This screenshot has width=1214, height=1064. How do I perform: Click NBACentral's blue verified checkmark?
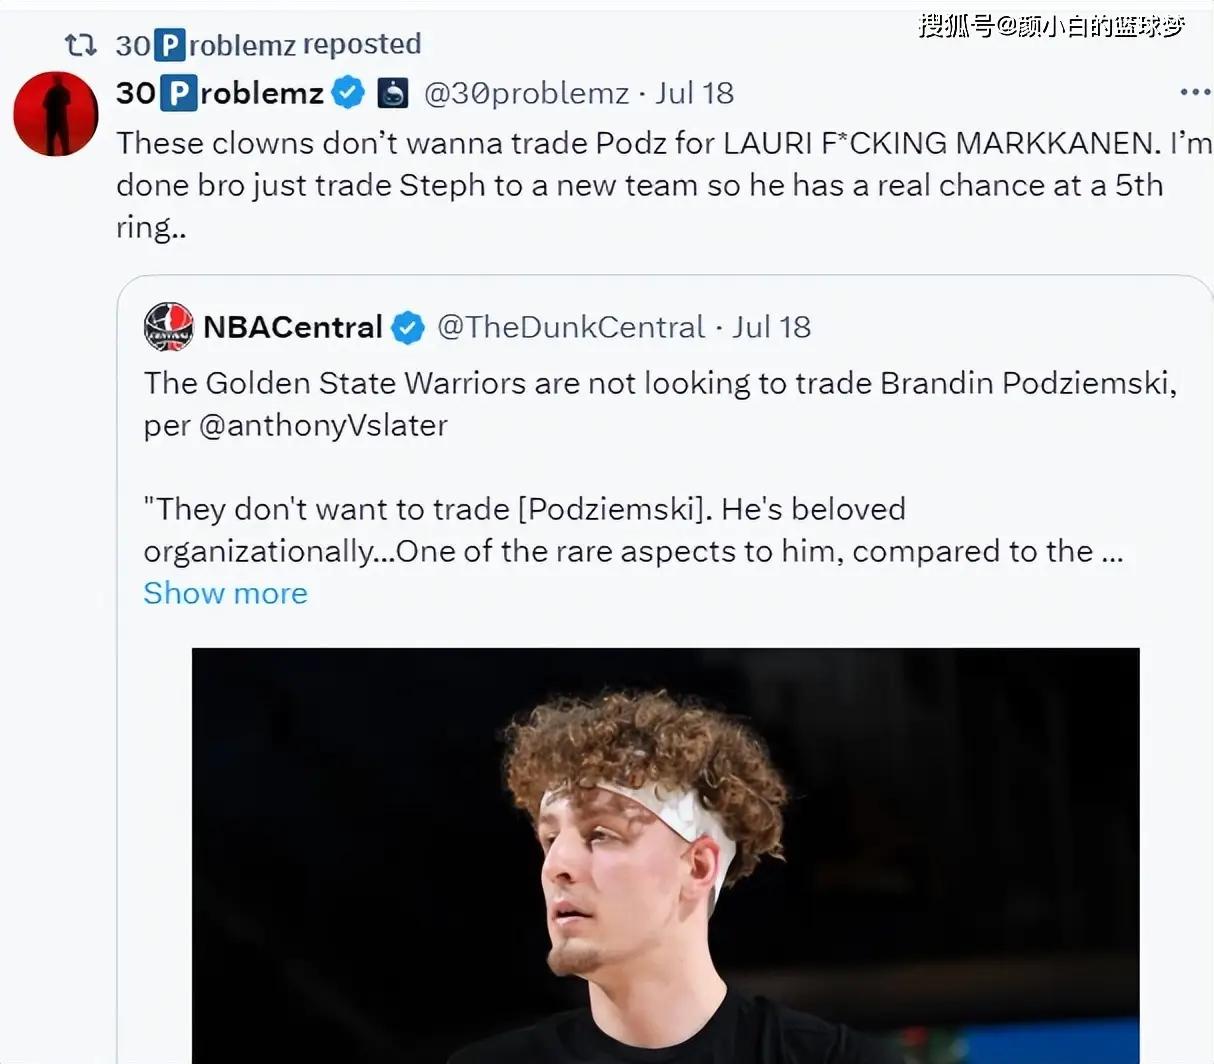407,327
